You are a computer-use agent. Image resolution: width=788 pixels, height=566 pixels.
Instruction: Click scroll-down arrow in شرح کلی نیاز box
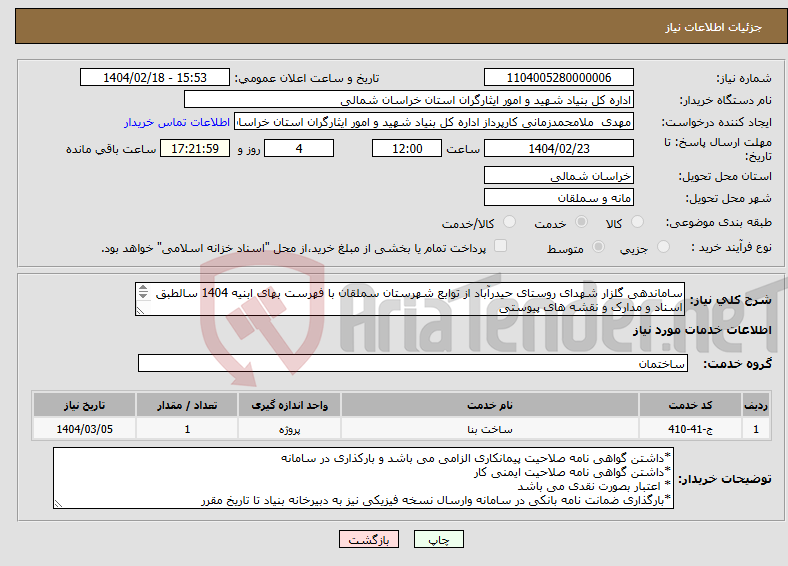click(x=143, y=295)
